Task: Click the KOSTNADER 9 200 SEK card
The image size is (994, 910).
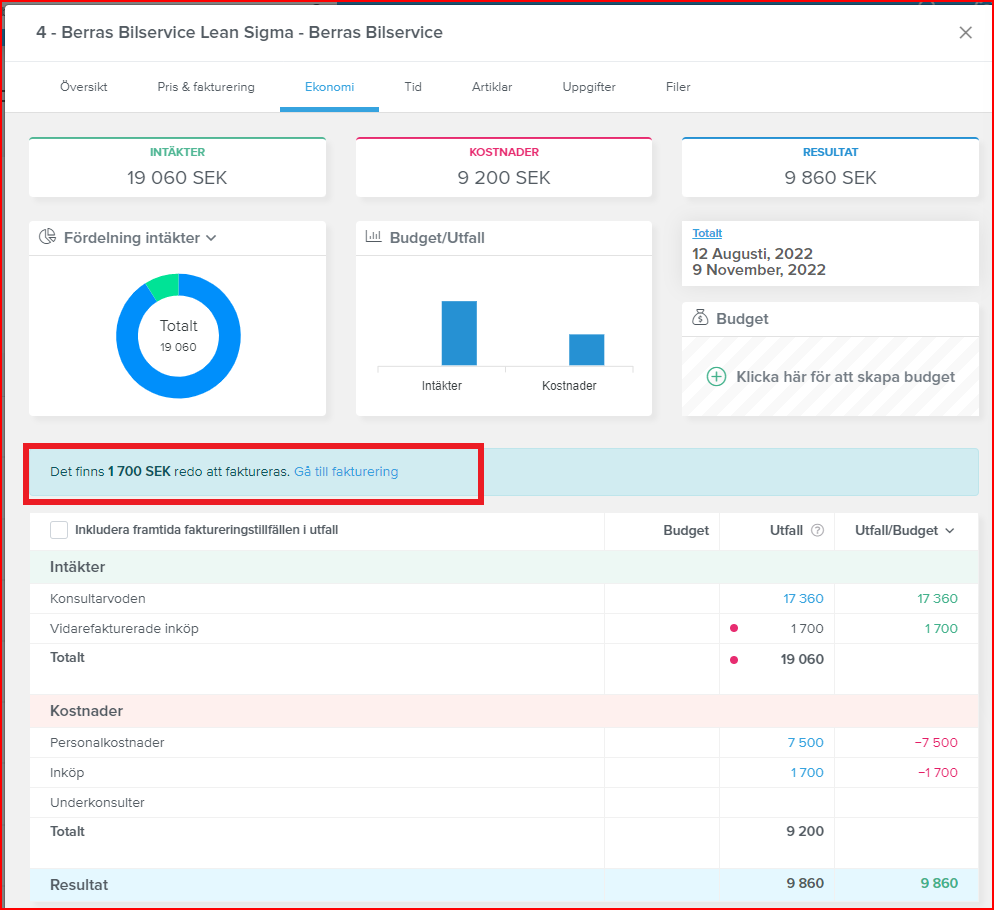Action: click(504, 167)
